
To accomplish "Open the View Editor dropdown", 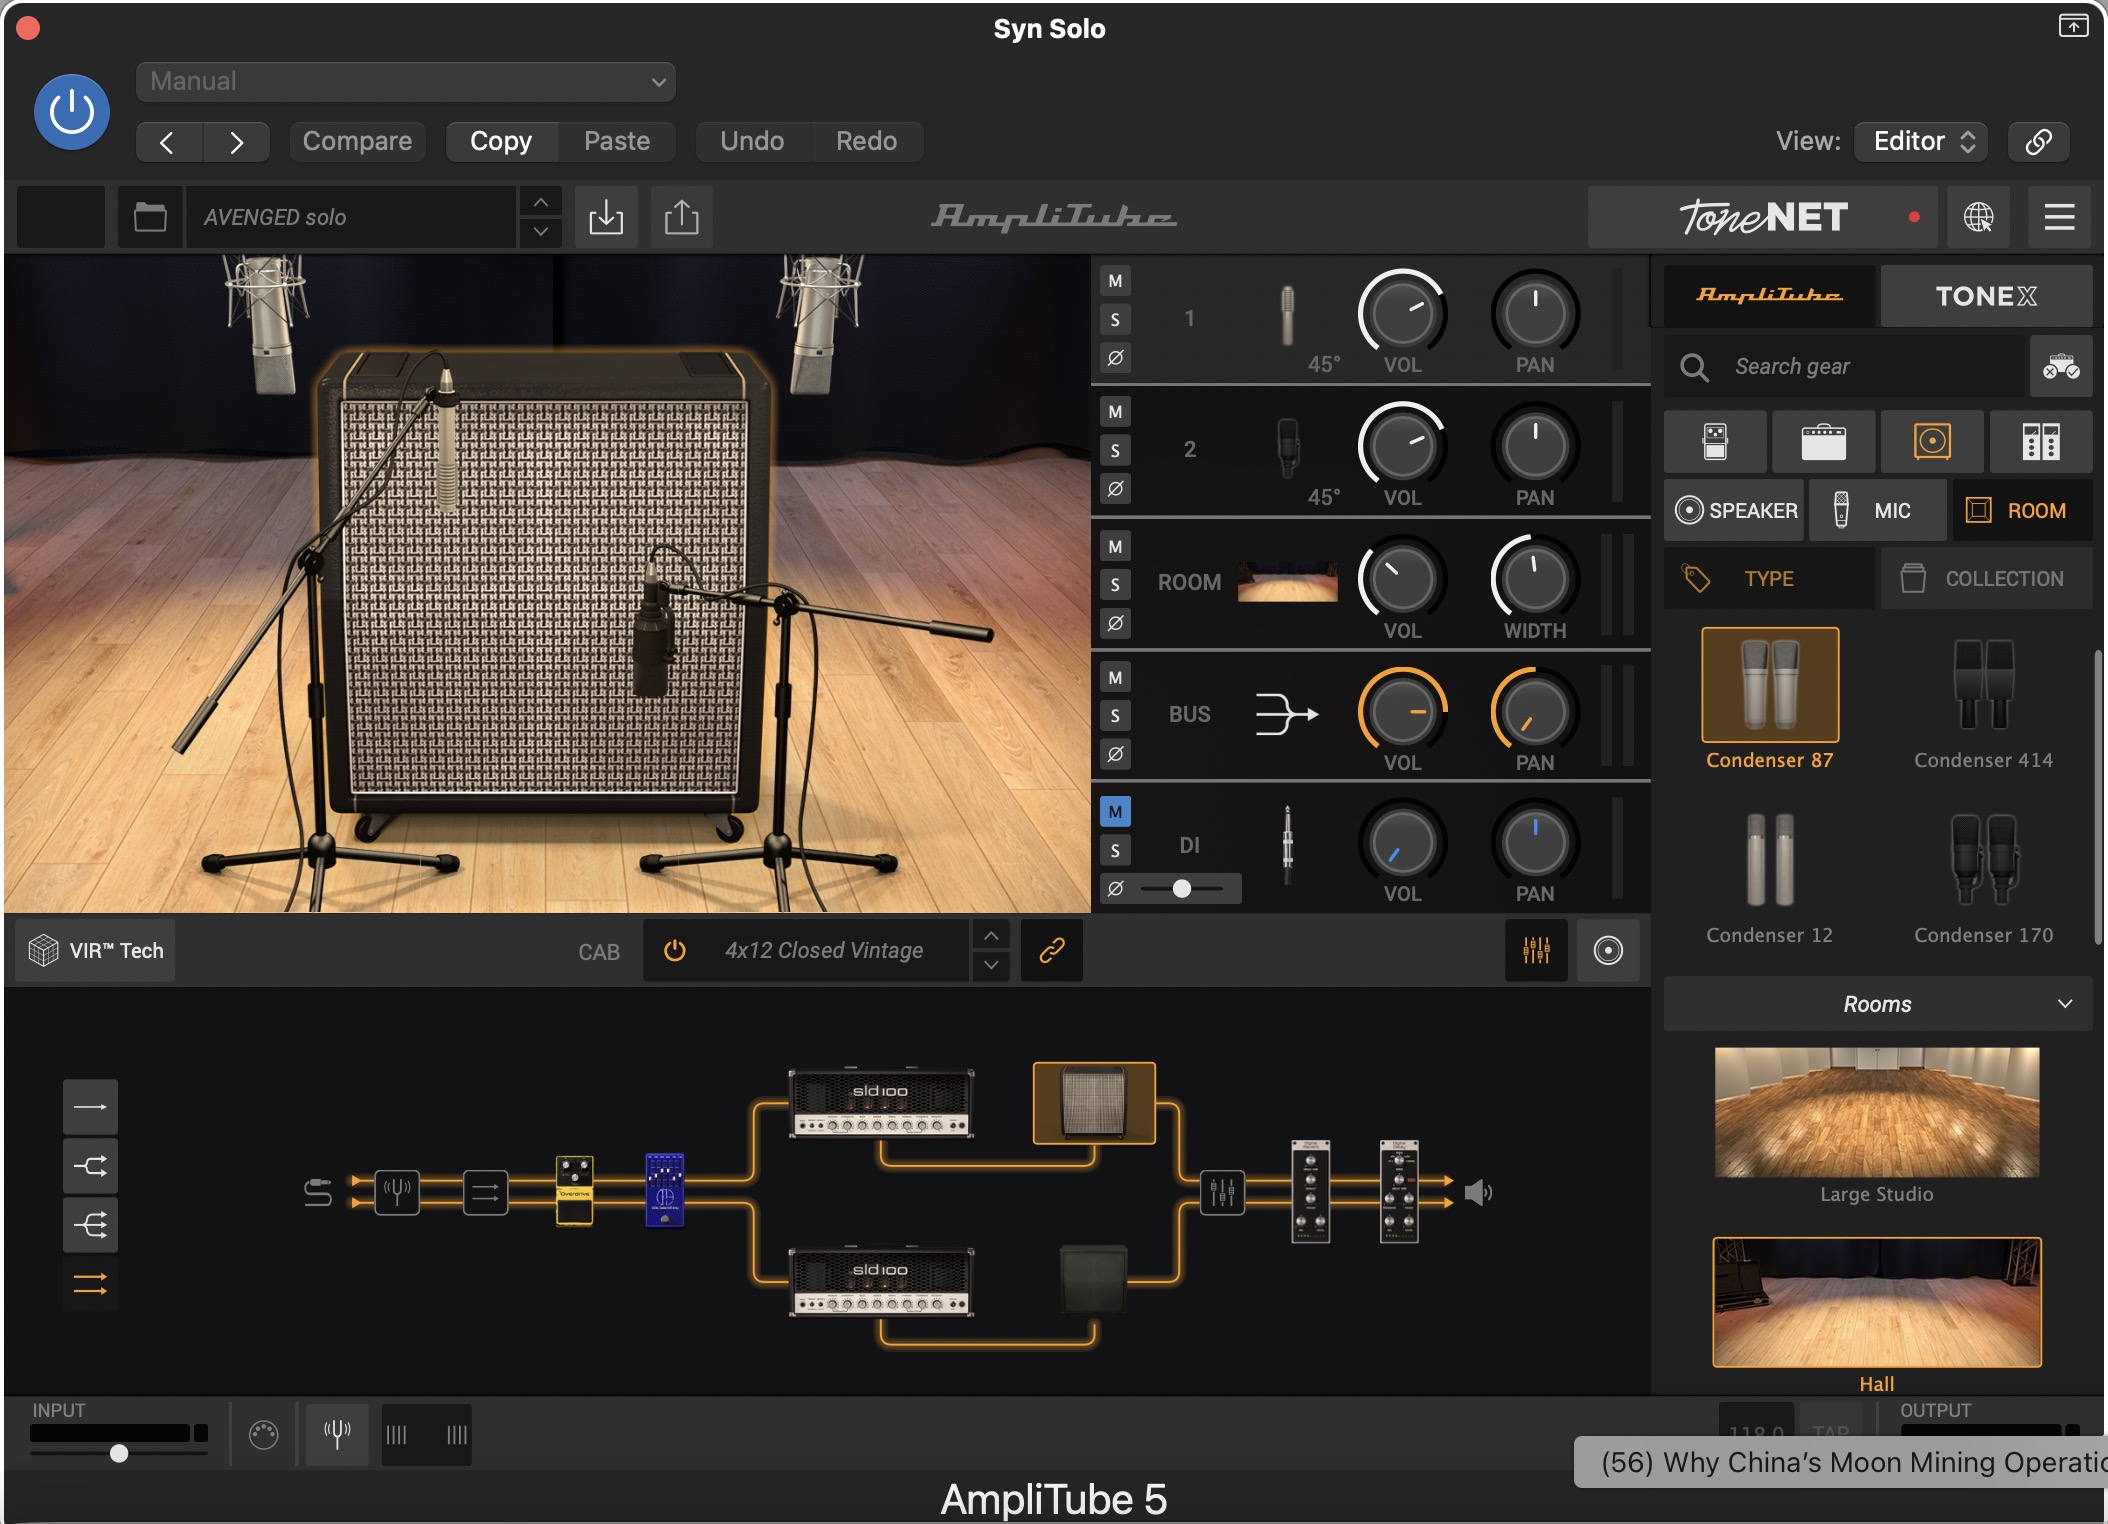I will point(1920,142).
